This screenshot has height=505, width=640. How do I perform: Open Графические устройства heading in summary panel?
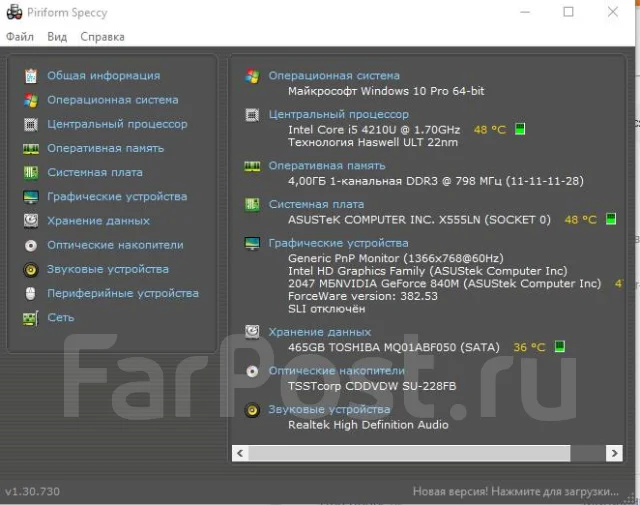338,243
